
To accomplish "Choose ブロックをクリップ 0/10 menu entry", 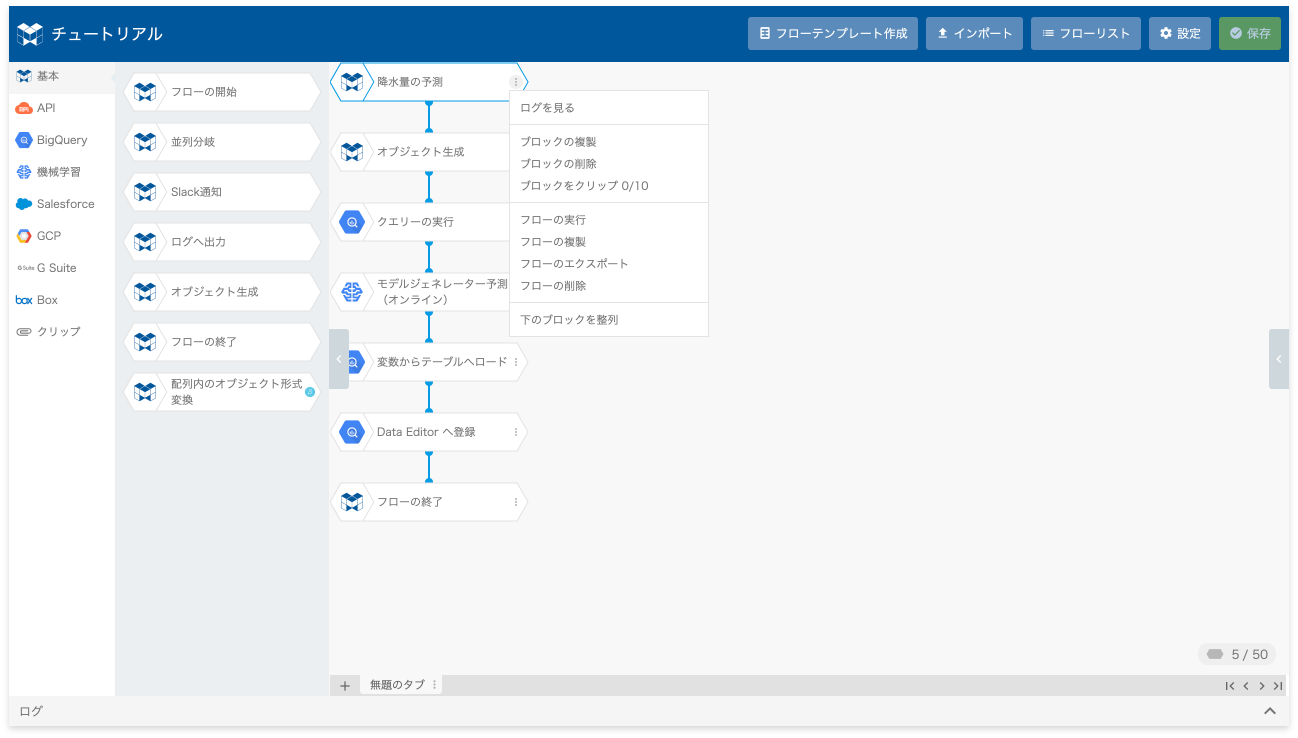I will pos(609,186).
